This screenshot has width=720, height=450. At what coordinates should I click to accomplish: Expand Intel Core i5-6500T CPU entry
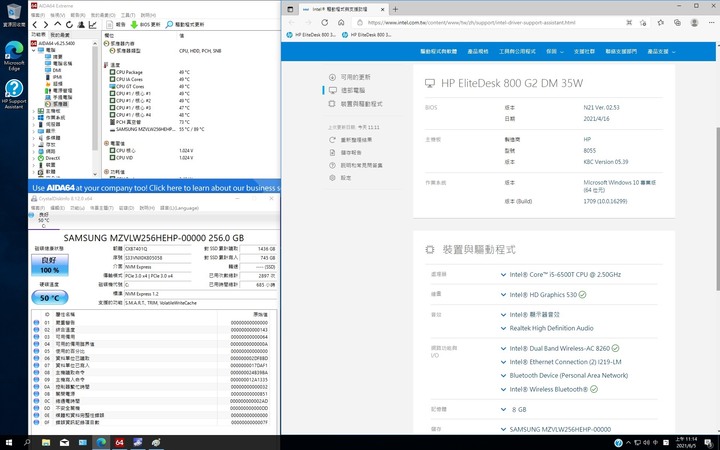tap(503, 275)
